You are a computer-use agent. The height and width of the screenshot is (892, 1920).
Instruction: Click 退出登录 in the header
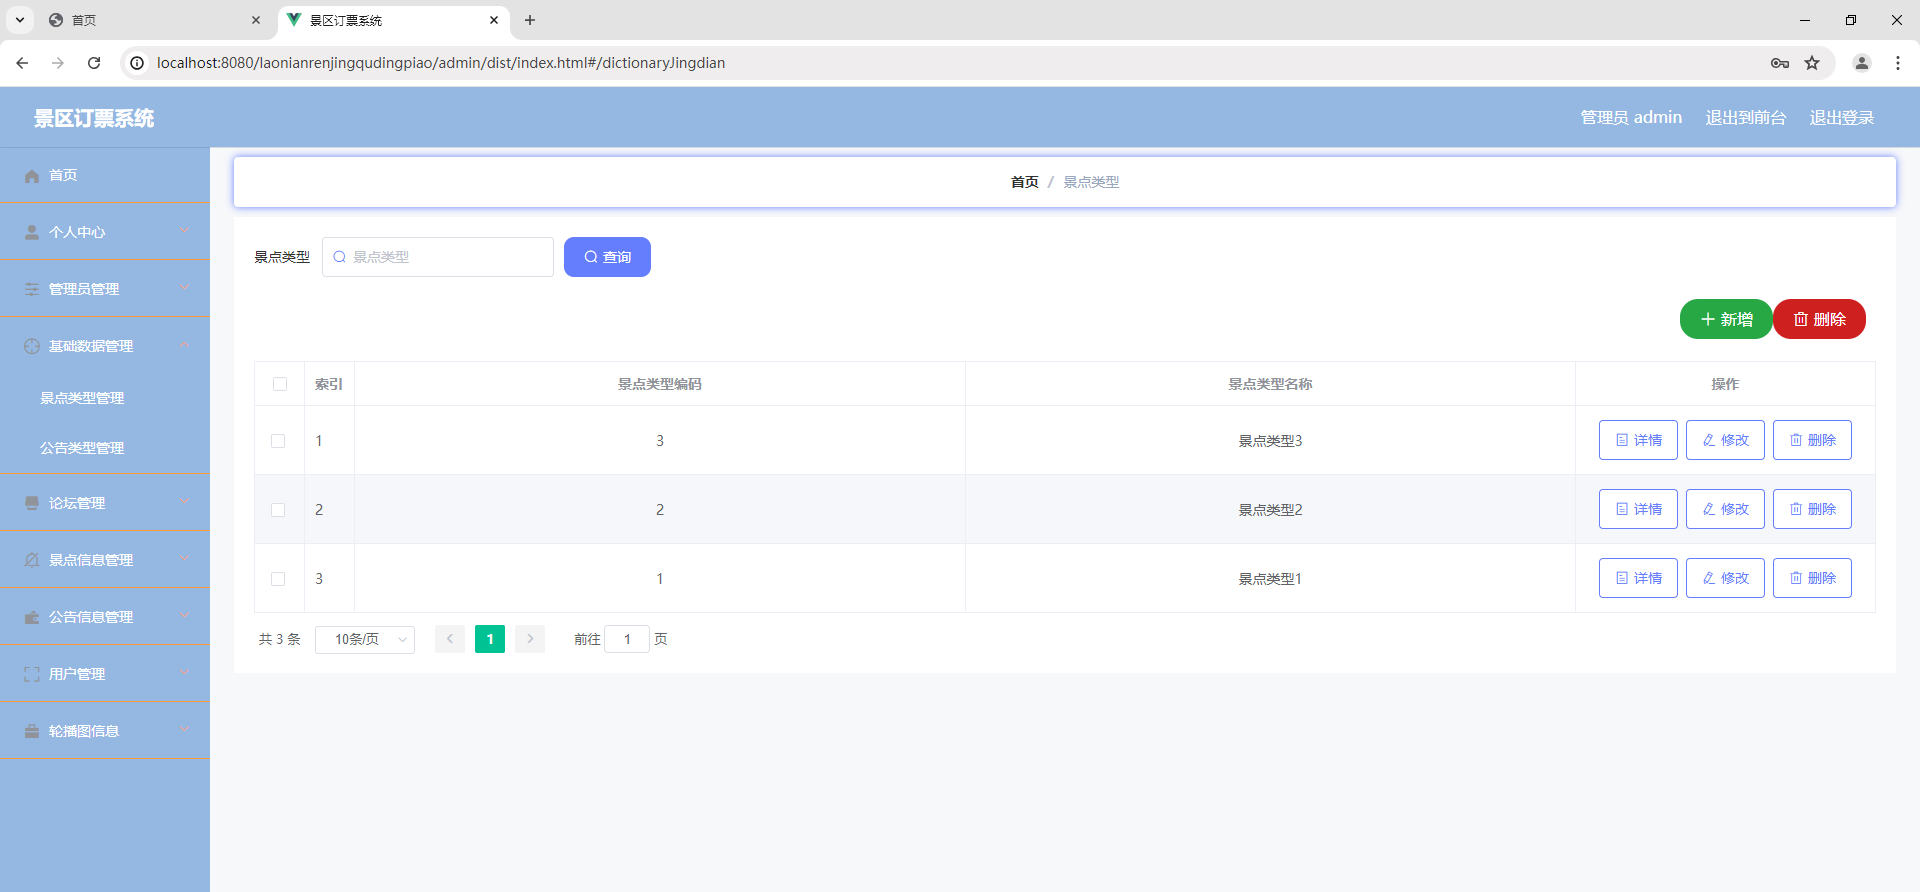coord(1841,118)
